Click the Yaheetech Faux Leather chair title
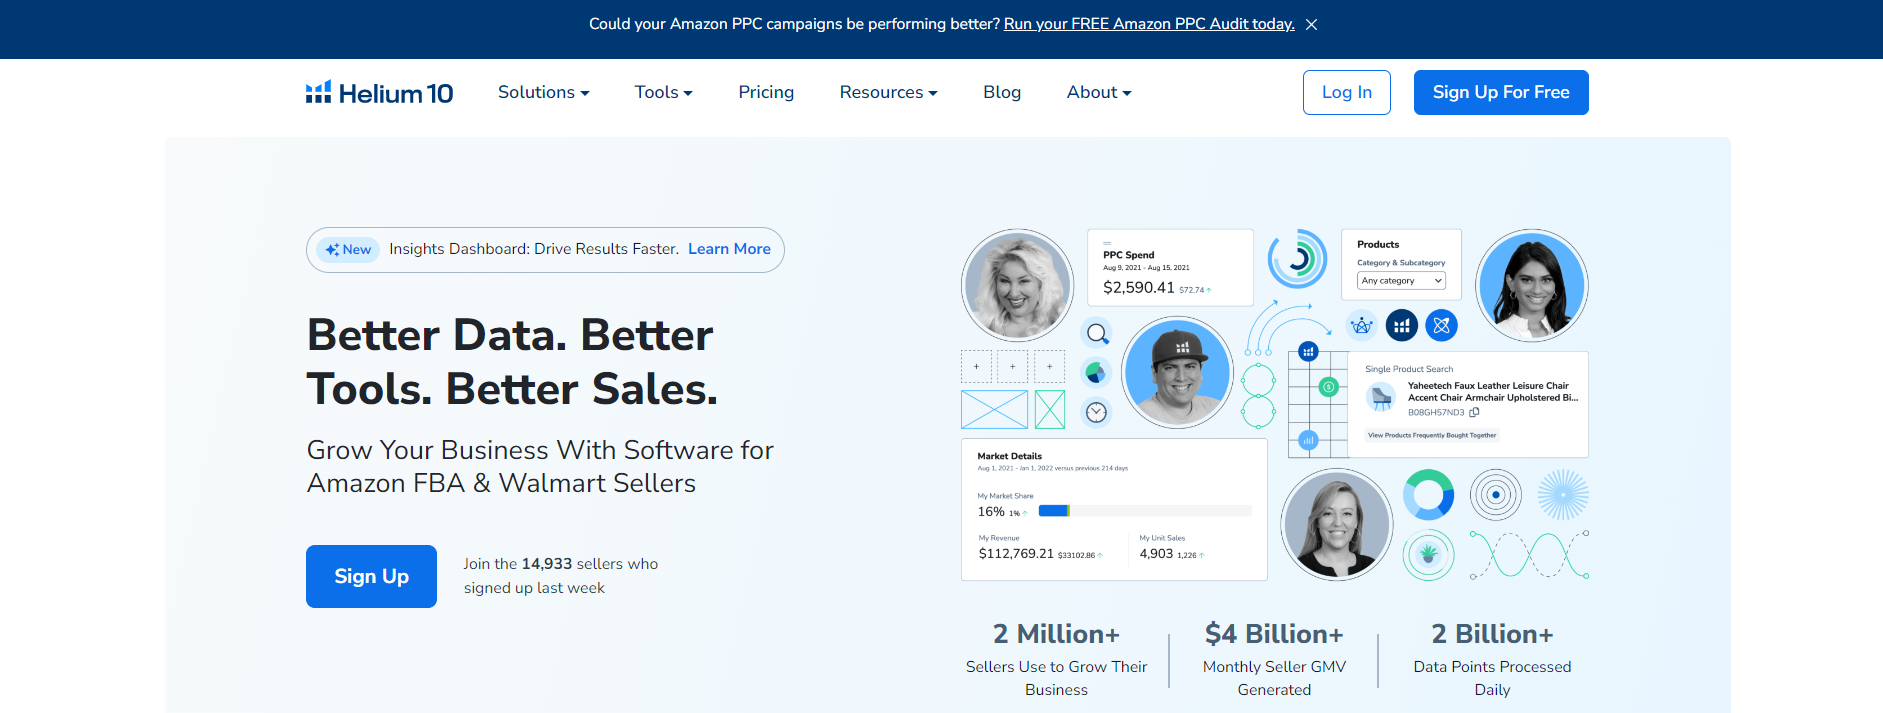 coord(1493,391)
